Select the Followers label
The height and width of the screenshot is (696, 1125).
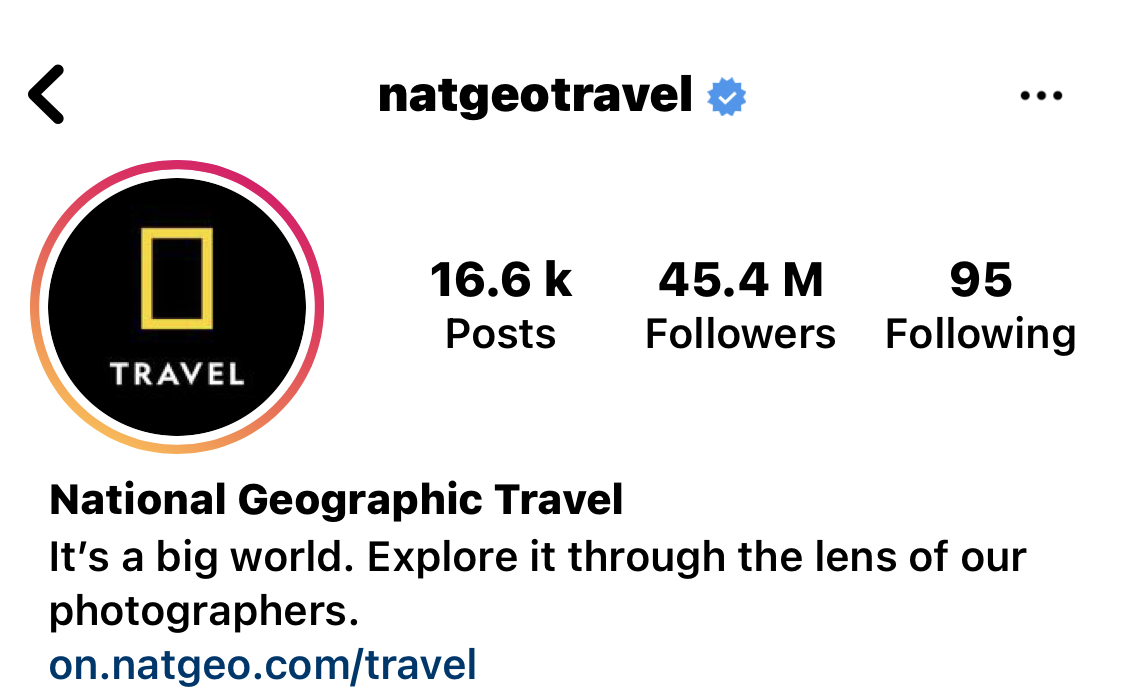(740, 334)
